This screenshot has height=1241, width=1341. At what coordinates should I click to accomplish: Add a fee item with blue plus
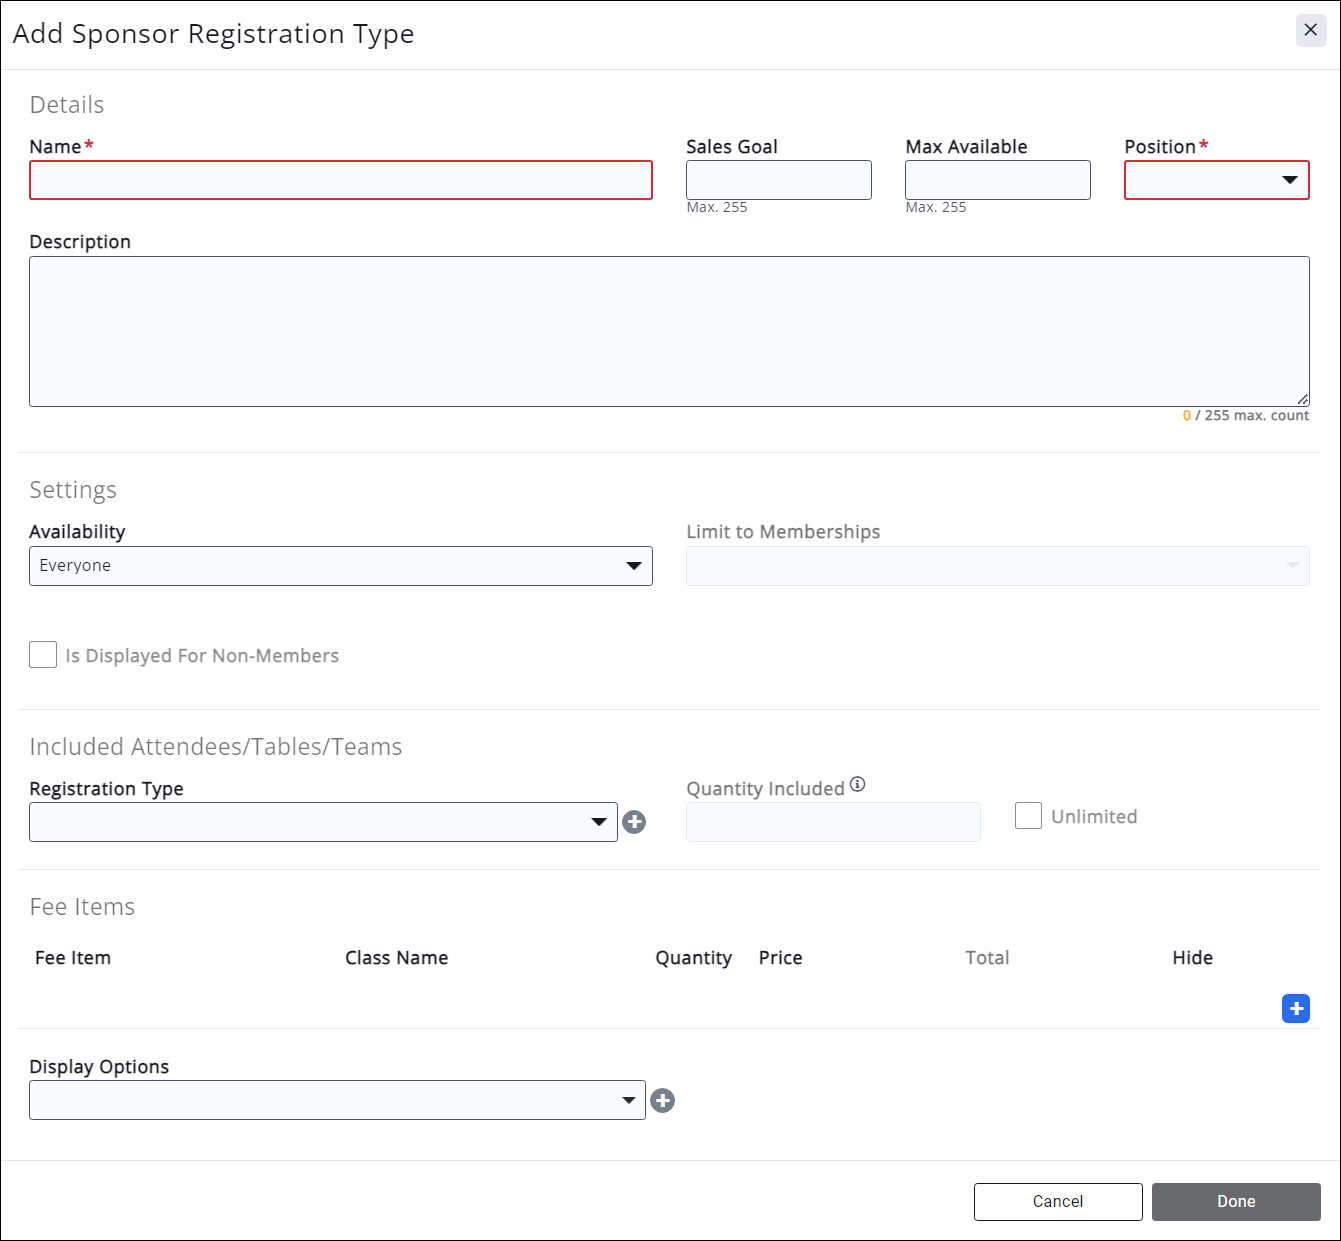(1295, 1008)
